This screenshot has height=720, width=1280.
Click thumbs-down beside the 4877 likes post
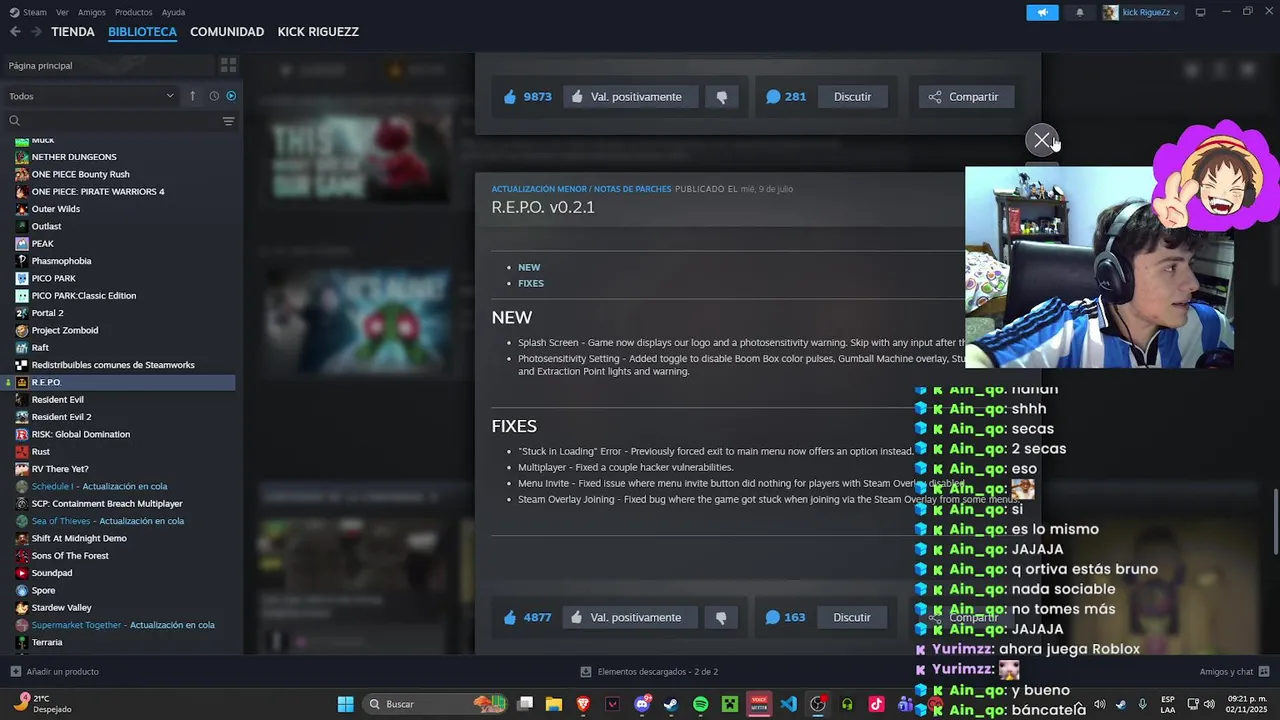tap(722, 617)
